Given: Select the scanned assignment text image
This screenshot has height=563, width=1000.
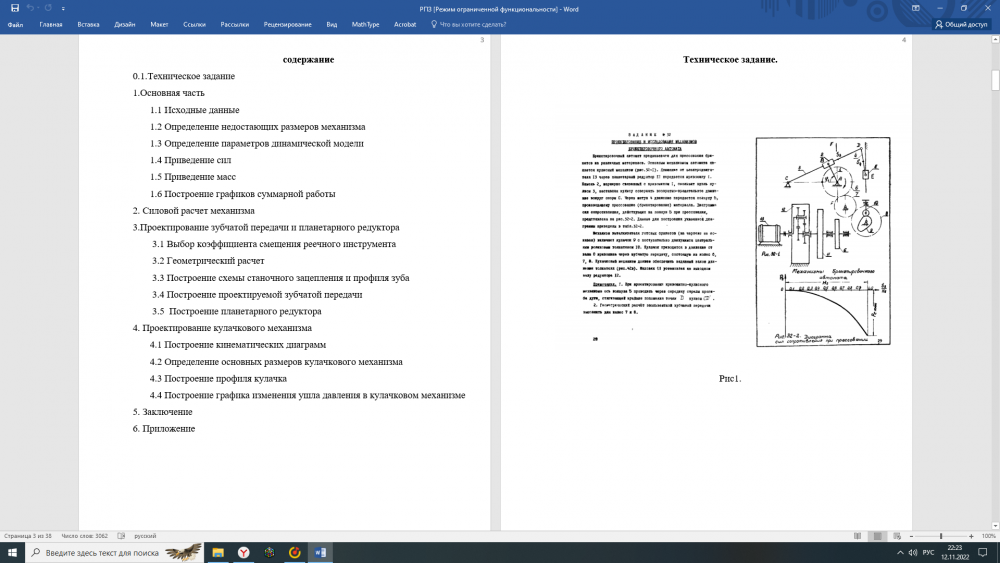Looking at the screenshot, I should coord(650,237).
